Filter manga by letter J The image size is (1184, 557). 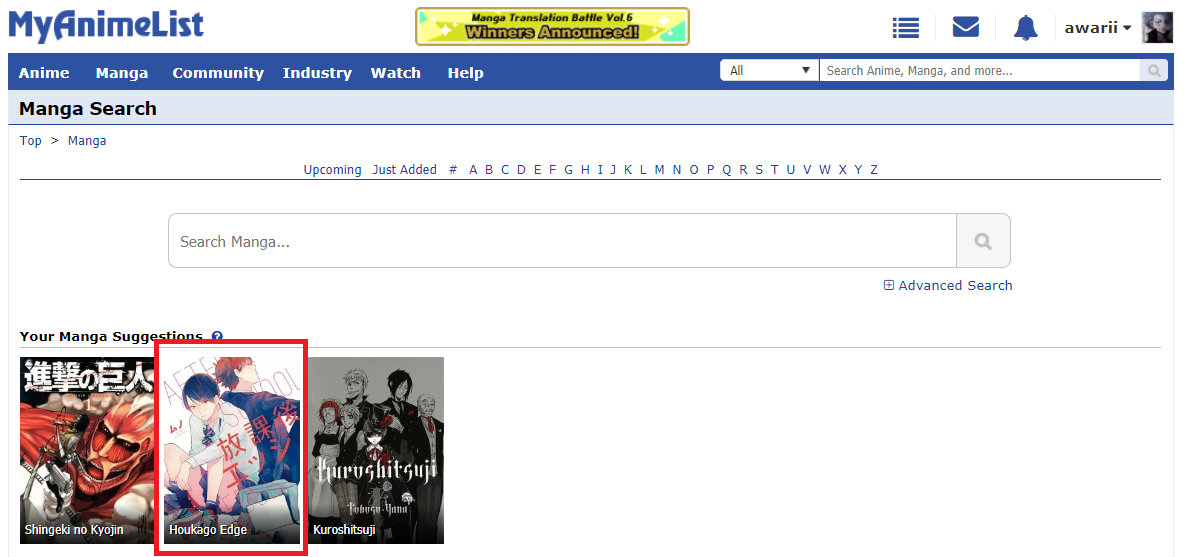613,170
